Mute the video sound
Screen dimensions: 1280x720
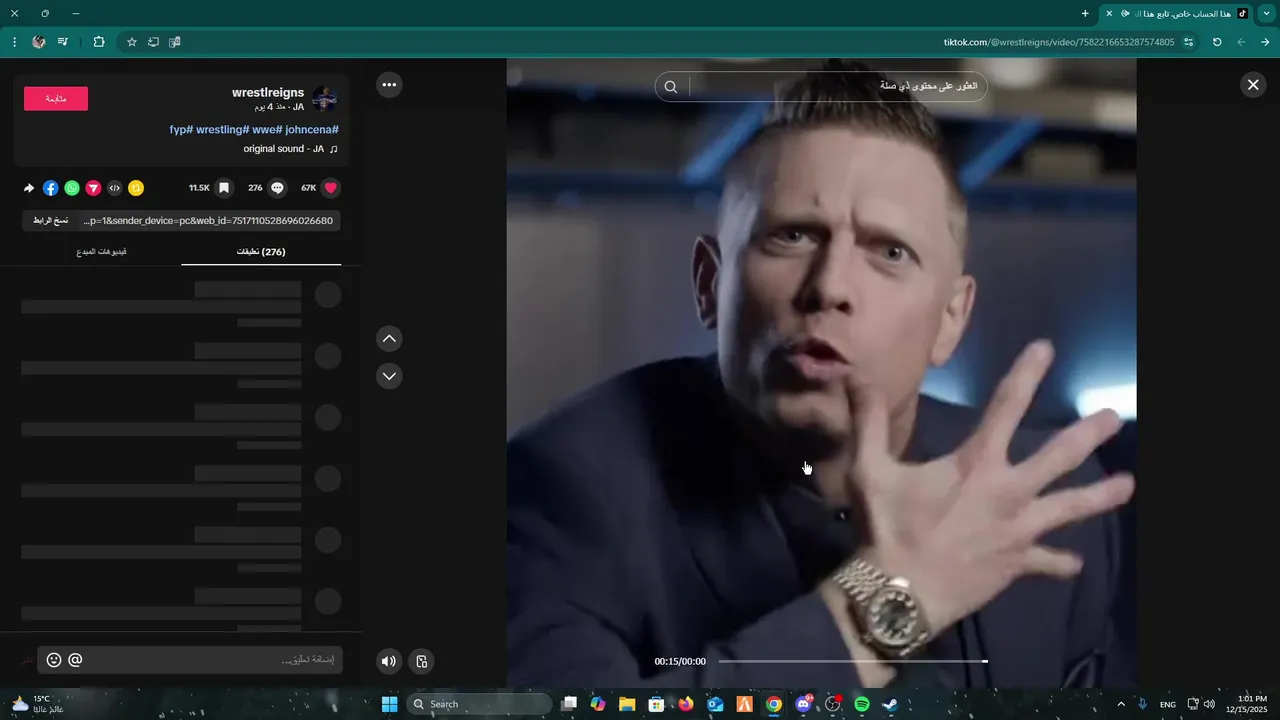coord(389,661)
